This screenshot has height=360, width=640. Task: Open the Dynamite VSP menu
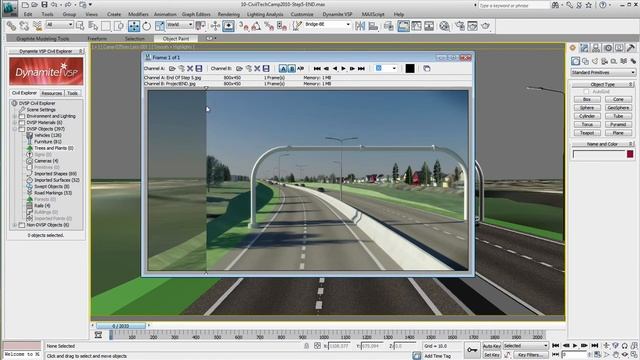click(x=337, y=14)
